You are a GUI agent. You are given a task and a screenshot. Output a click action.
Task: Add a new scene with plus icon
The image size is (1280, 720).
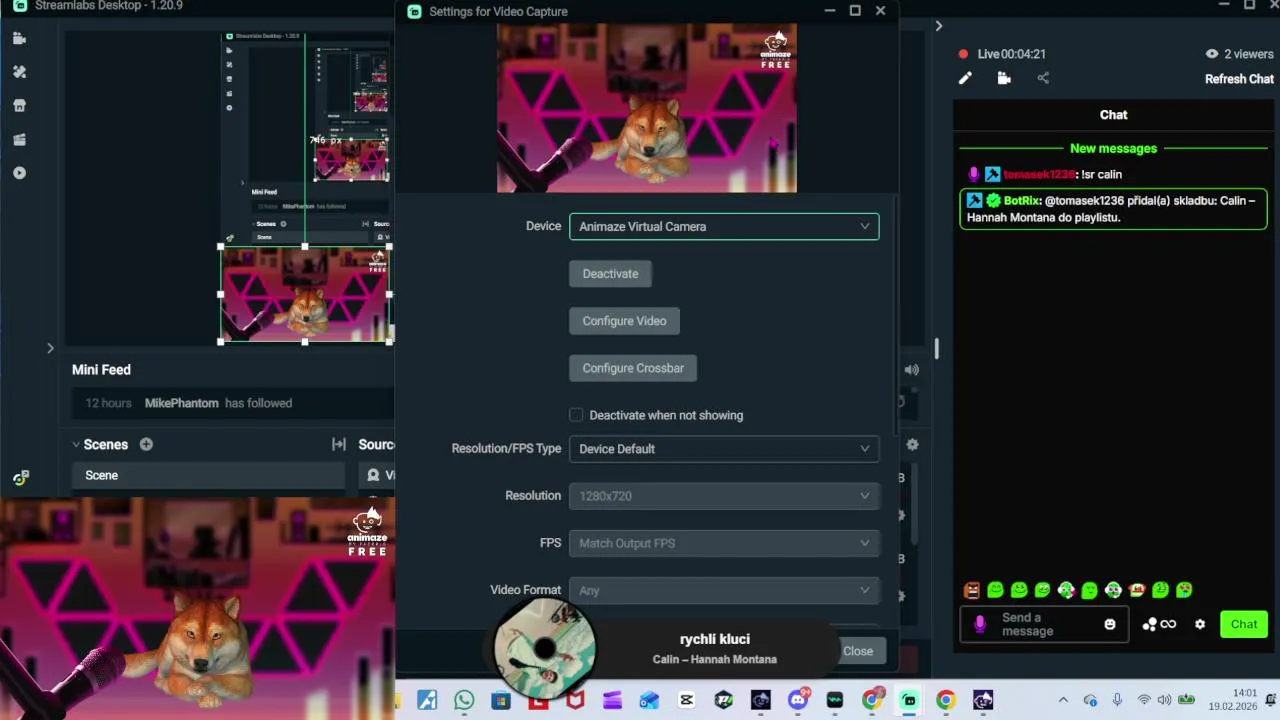[146, 444]
